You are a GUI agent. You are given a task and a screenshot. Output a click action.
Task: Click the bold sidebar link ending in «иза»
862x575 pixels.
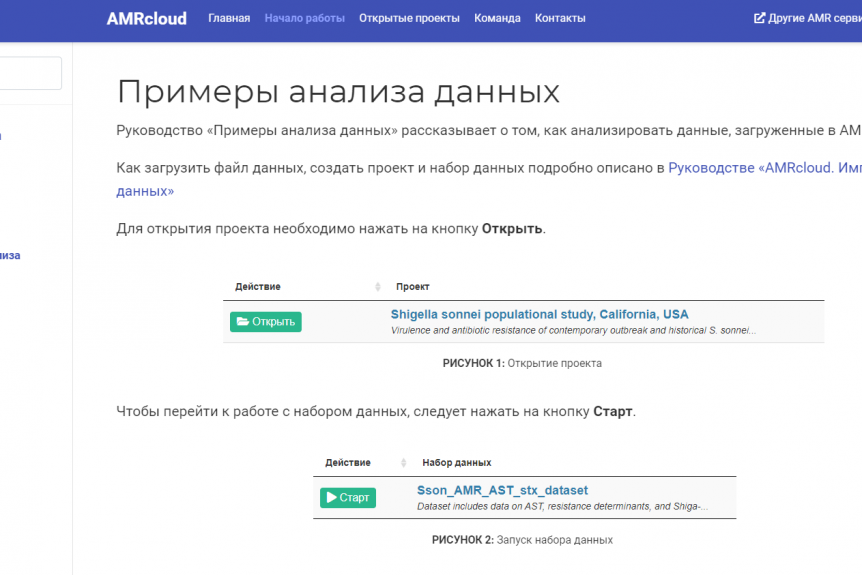pyautogui.click(x=10, y=255)
